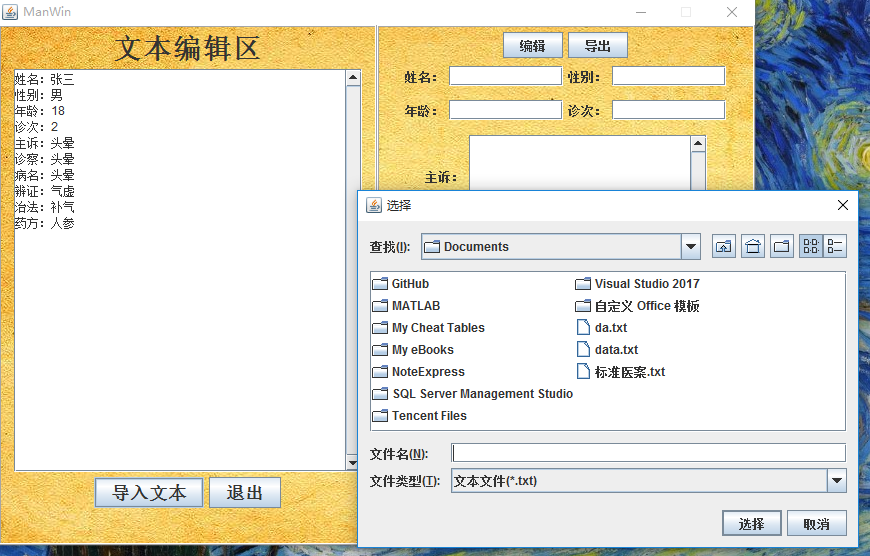870x556 pixels.
Task: Click the line 姓名: 张三 in editor
Action: (44, 79)
